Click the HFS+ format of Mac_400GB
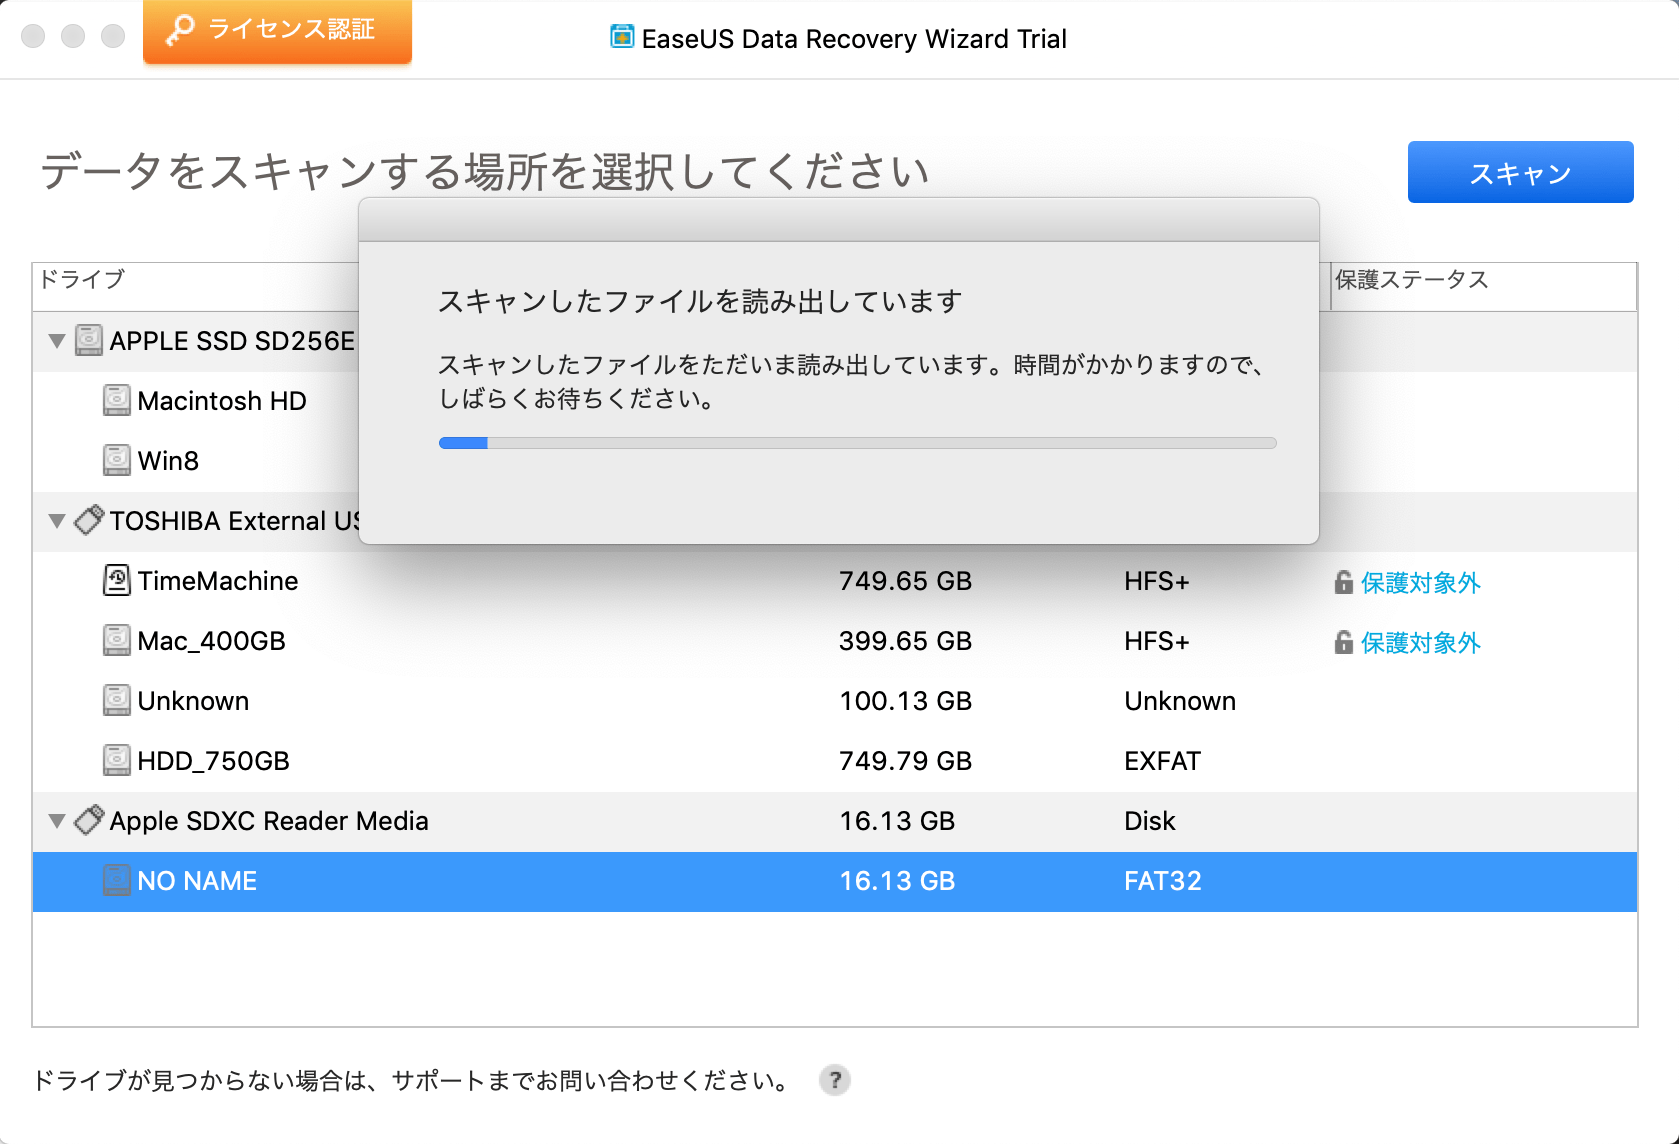The image size is (1679, 1144). coord(1157,641)
